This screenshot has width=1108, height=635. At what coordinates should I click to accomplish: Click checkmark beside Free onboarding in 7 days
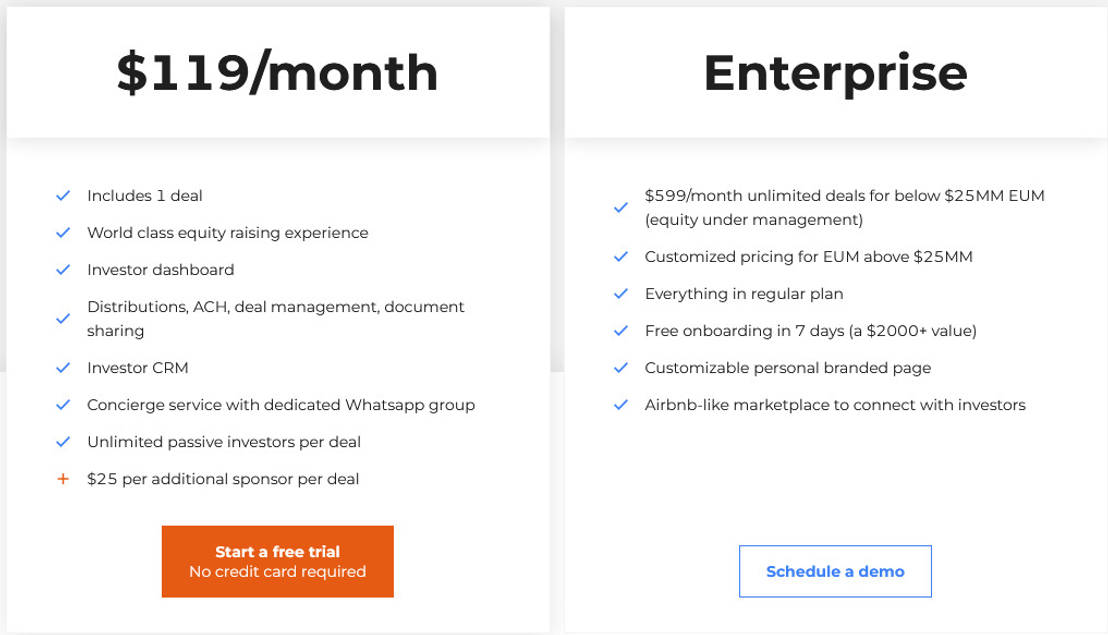click(621, 331)
